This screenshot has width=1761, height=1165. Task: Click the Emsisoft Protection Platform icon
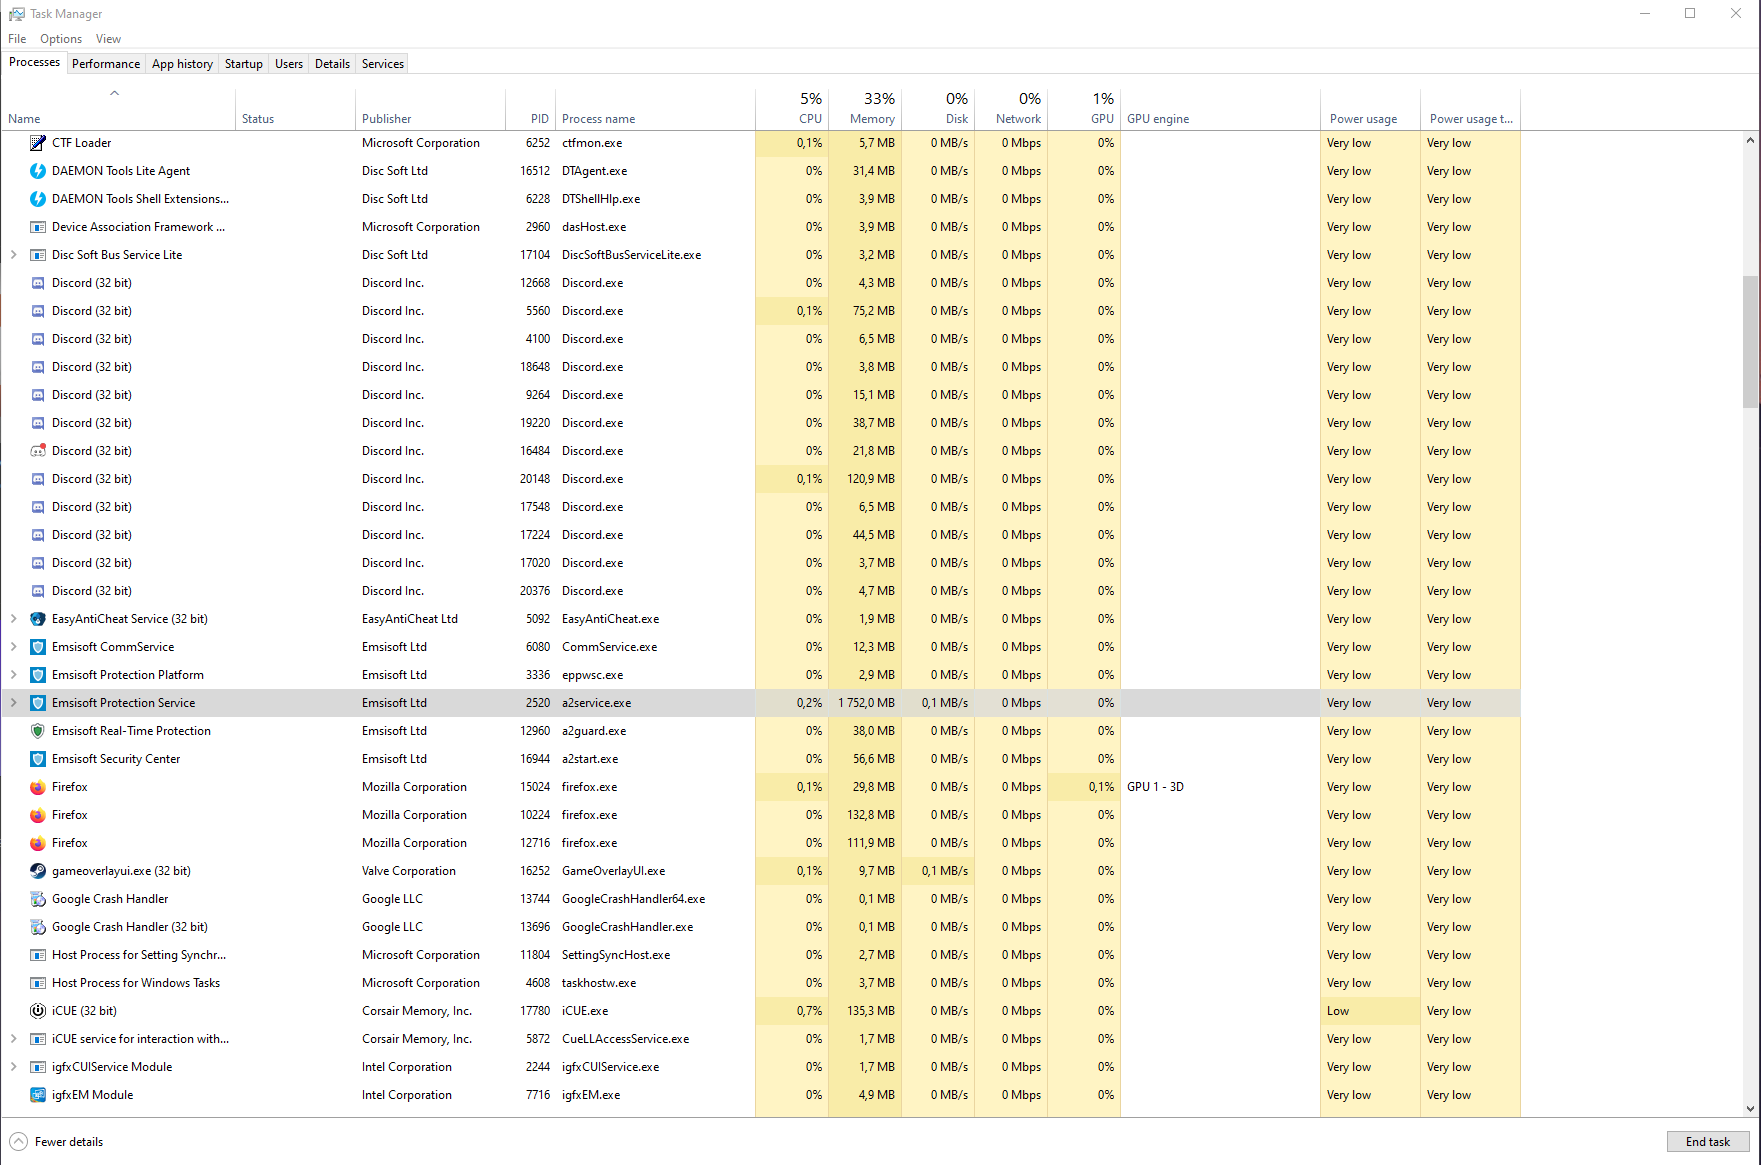point(38,675)
